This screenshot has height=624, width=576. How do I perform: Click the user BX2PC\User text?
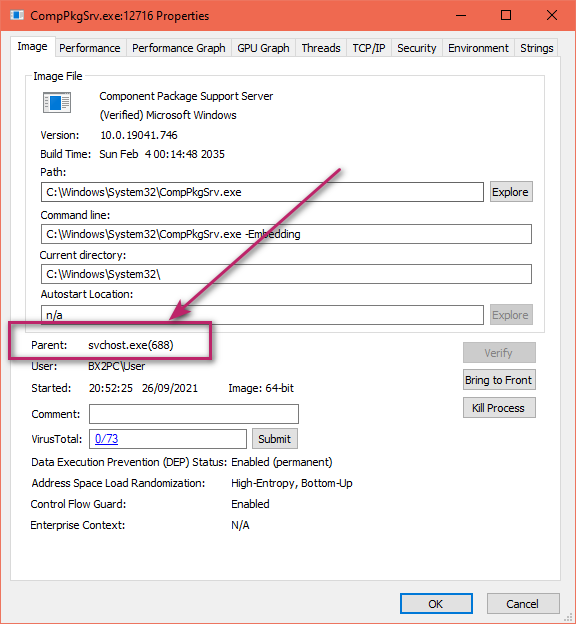pos(117,366)
